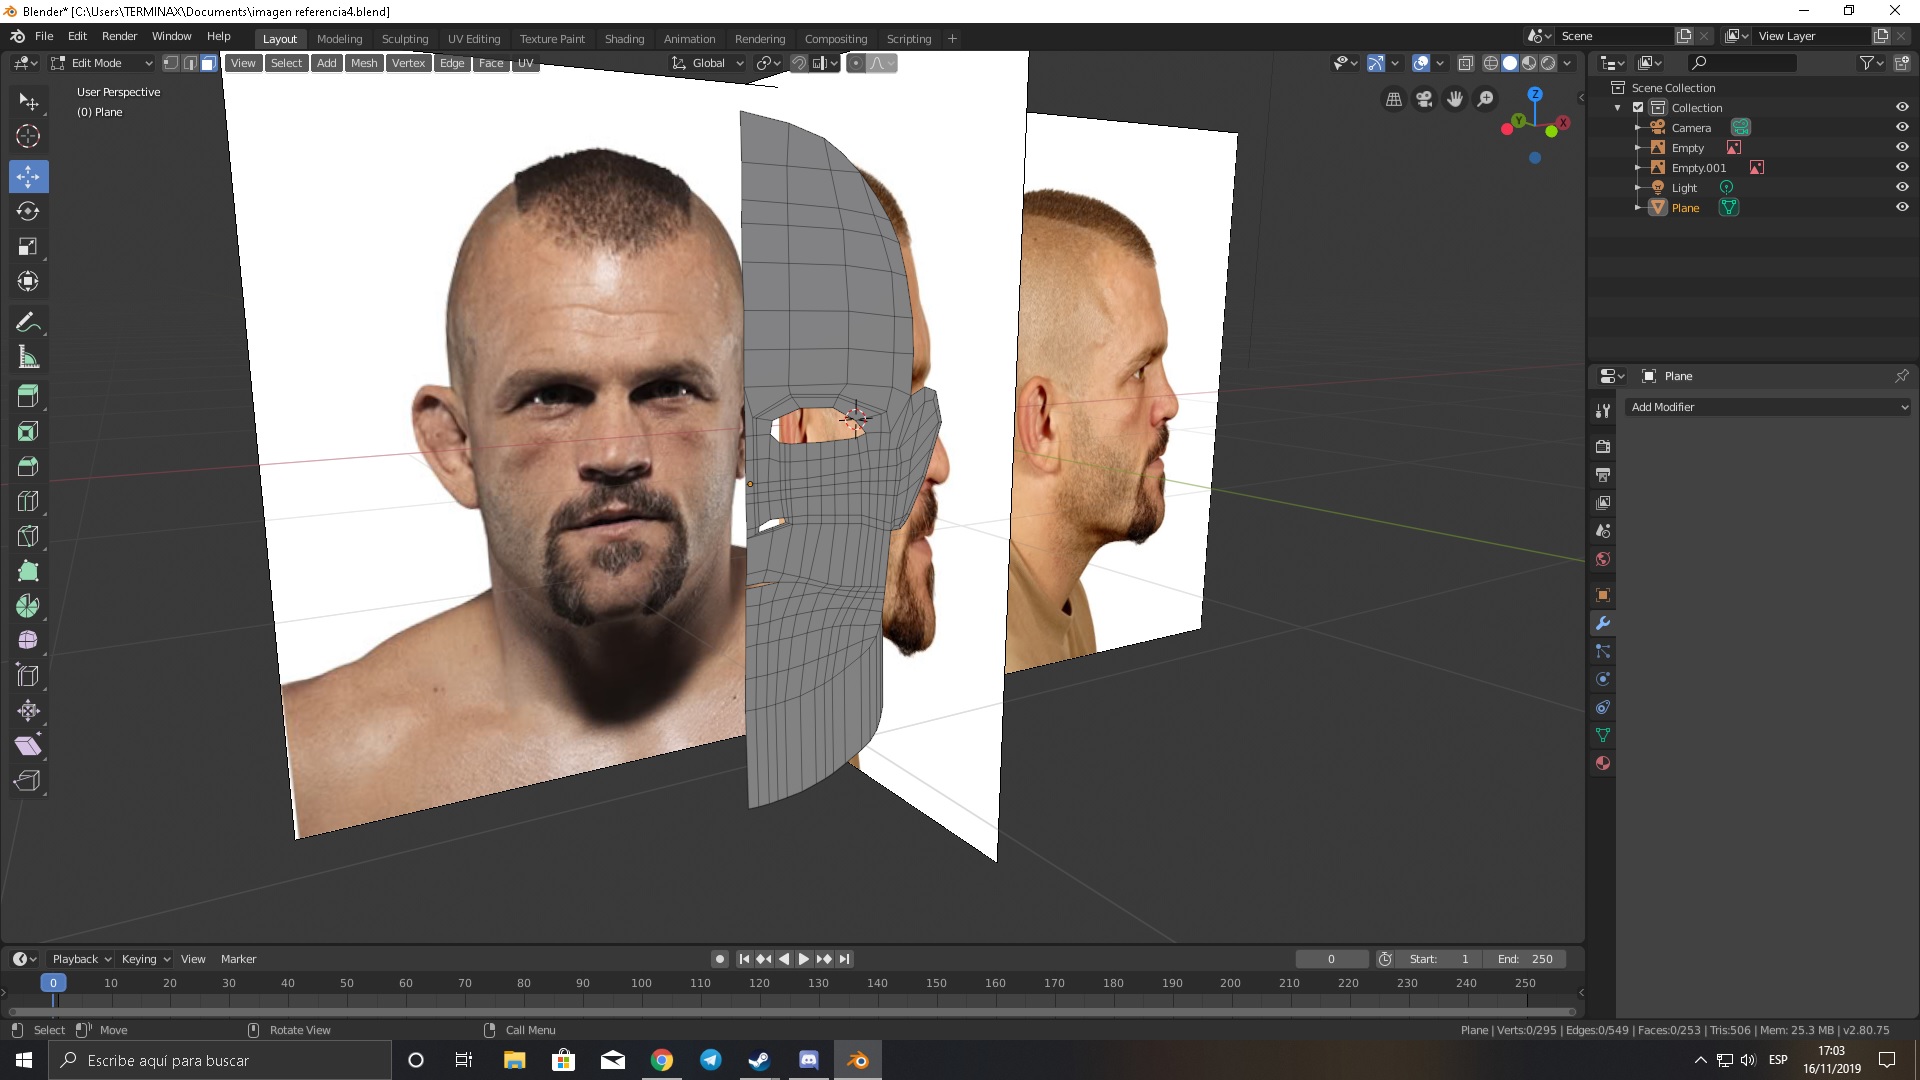Viewport: 1920px width, 1080px height.
Task: Toggle X-ray display
Action: pyautogui.click(x=1465, y=63)
